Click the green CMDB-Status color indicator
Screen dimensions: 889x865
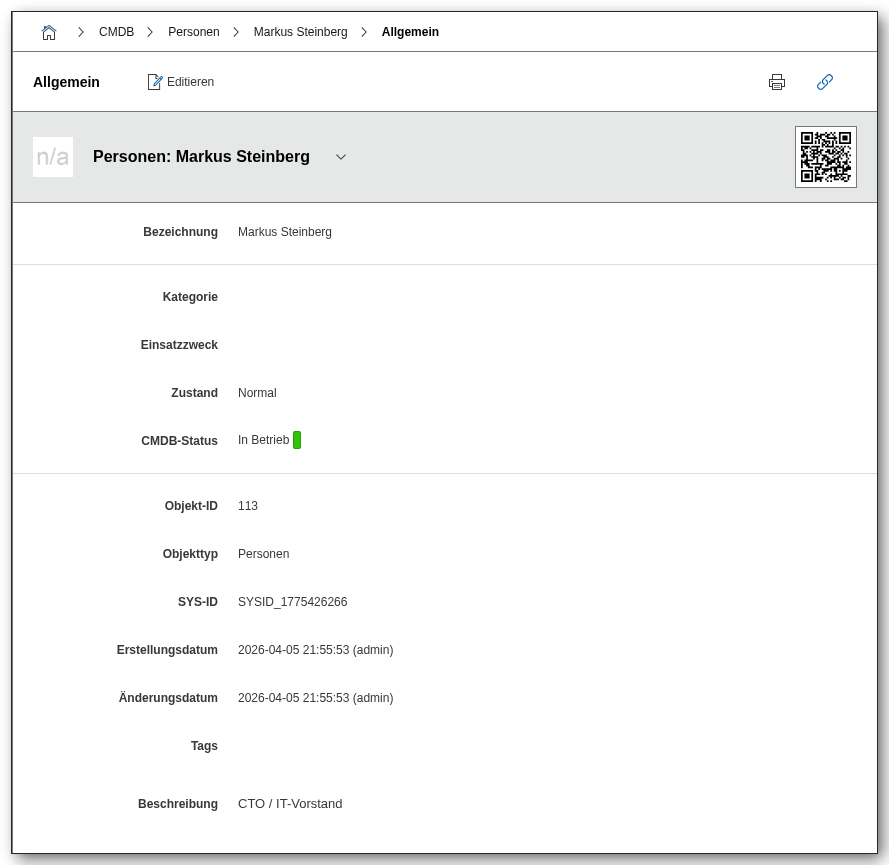(x=297, y=440)
